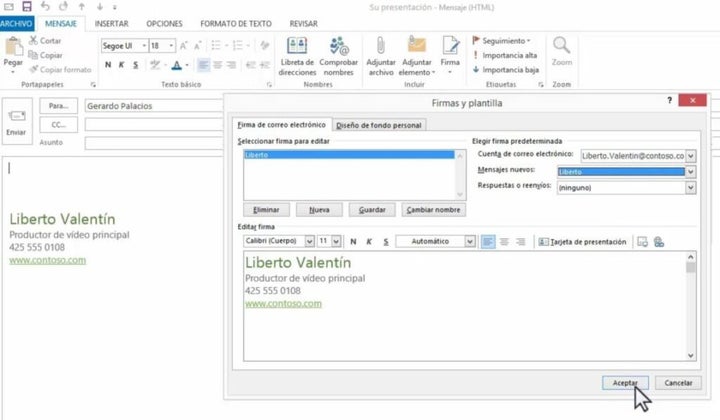Insert picture icon in signature editor
Viewport: 720px width, 420px height.
tap(643, 242)
